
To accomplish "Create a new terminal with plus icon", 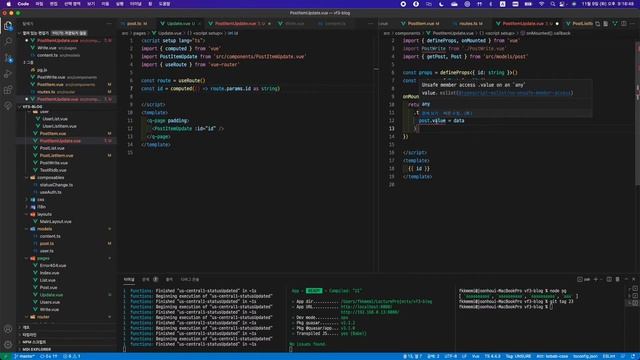I will tap(596, 279).
